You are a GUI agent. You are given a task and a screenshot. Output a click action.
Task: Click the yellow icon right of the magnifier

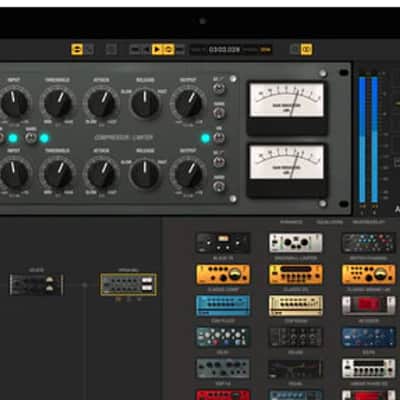tap(306, 50)
